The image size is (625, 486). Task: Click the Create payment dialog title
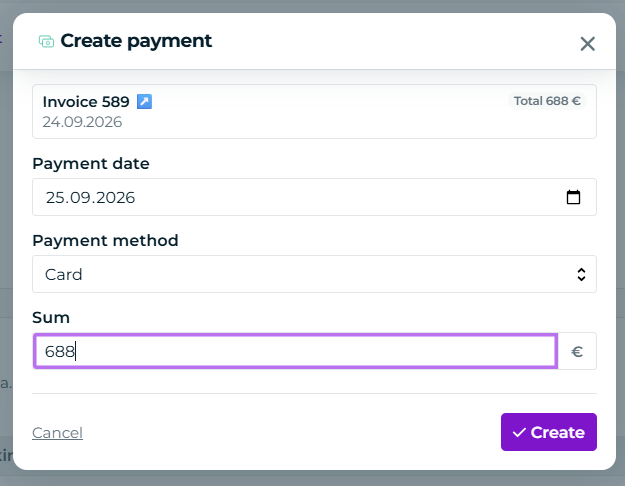click(x=136, y=41)
